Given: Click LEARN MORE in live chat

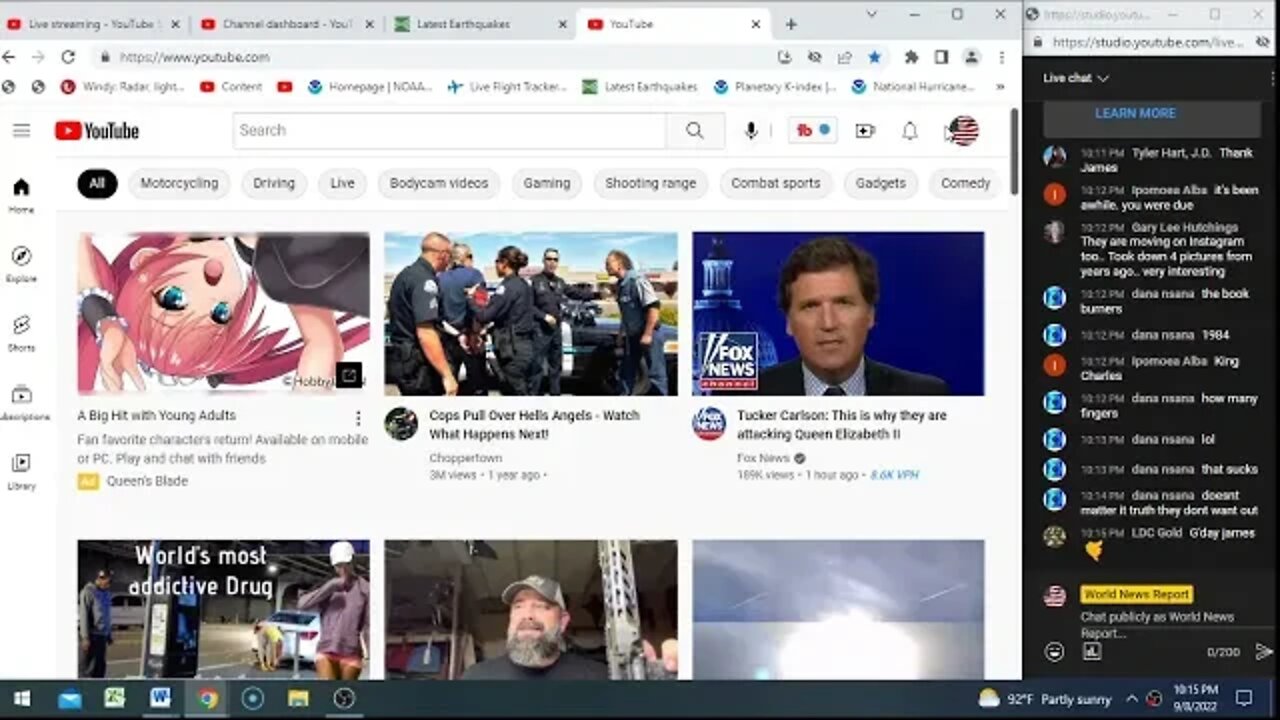Looking at the screenshot, I should [x=1135, y=113].
